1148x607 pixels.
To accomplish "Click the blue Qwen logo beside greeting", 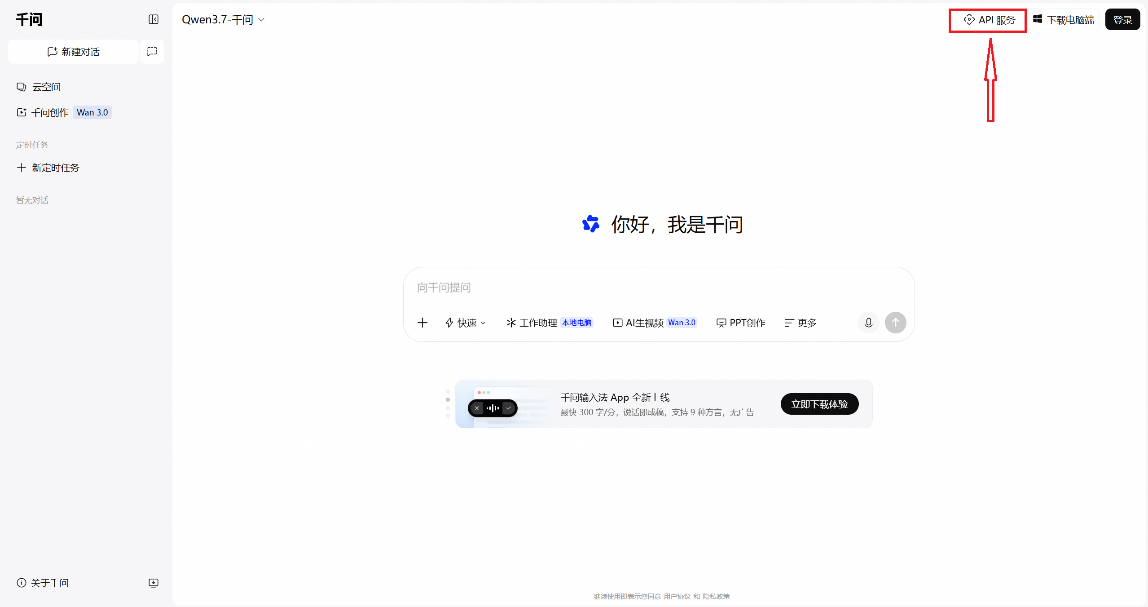I will 591,224.
